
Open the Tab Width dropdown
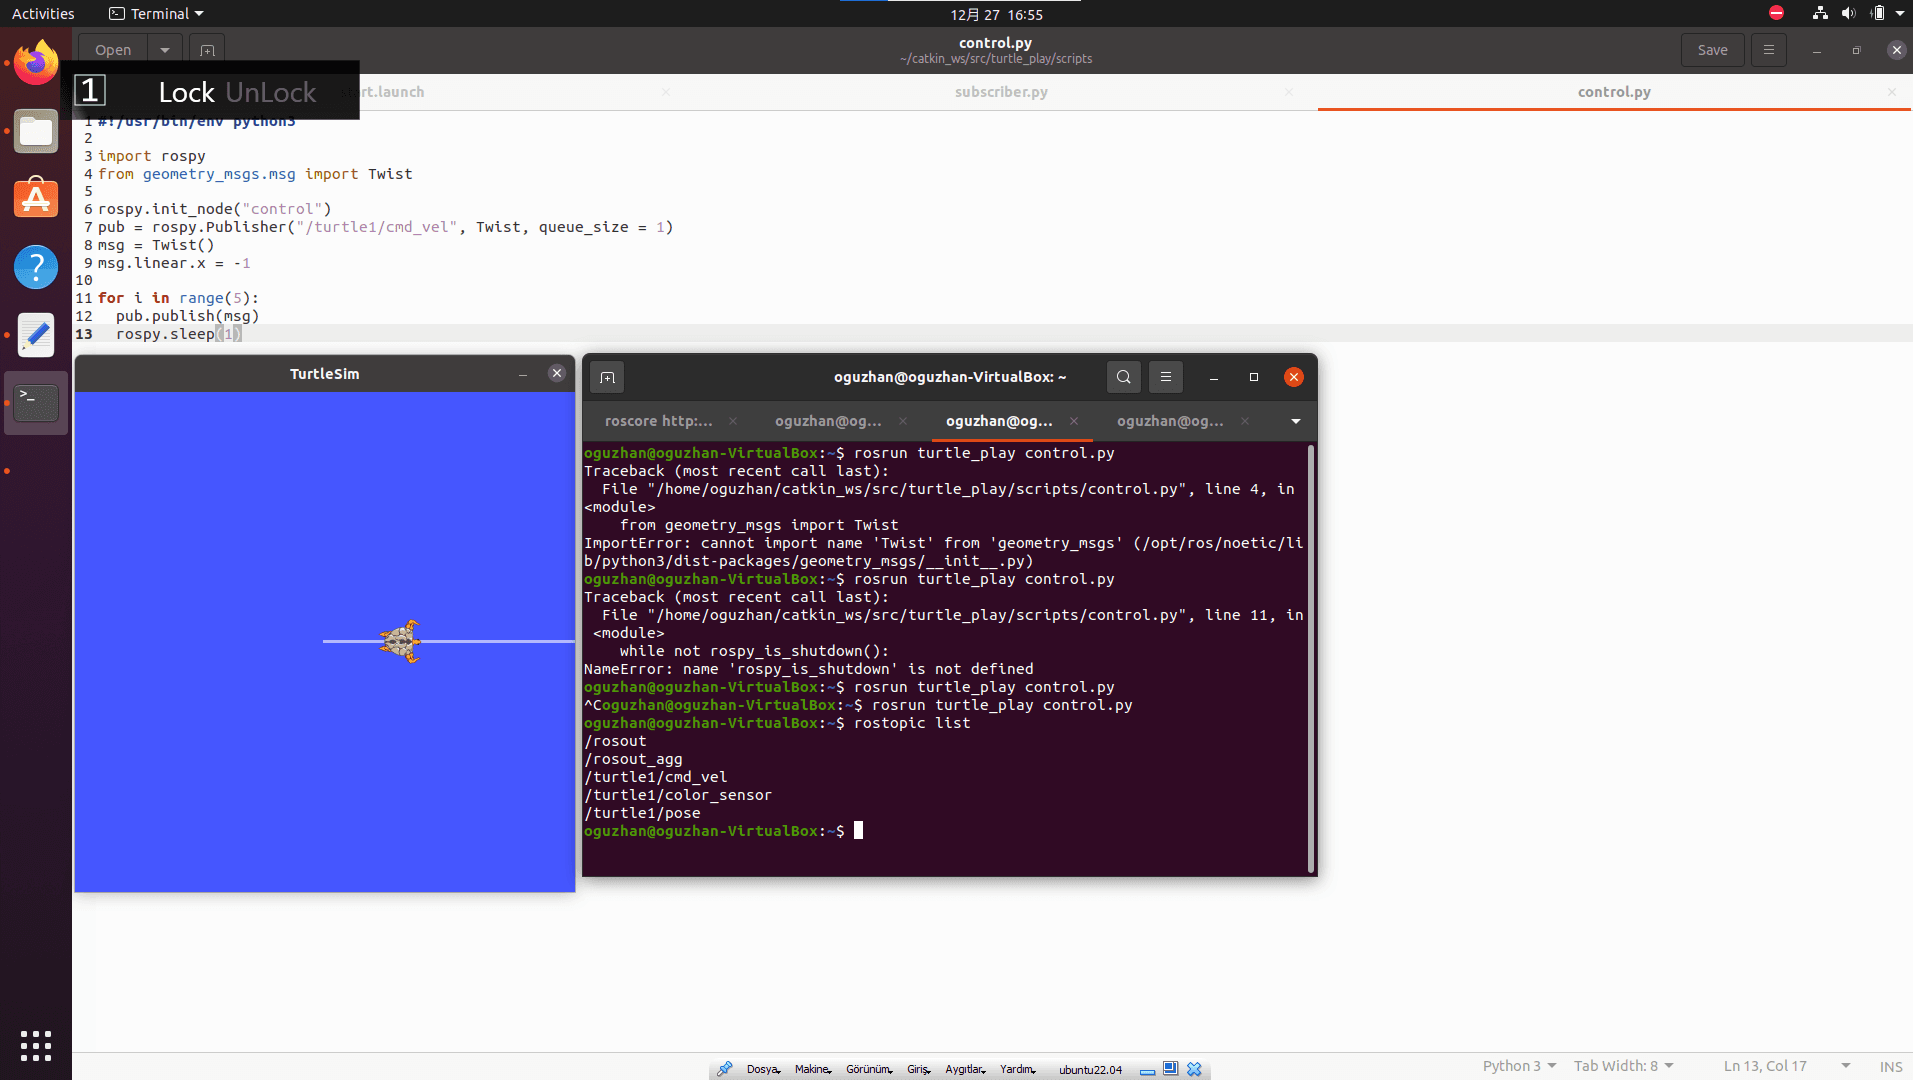click(x=1623, y=1066)
